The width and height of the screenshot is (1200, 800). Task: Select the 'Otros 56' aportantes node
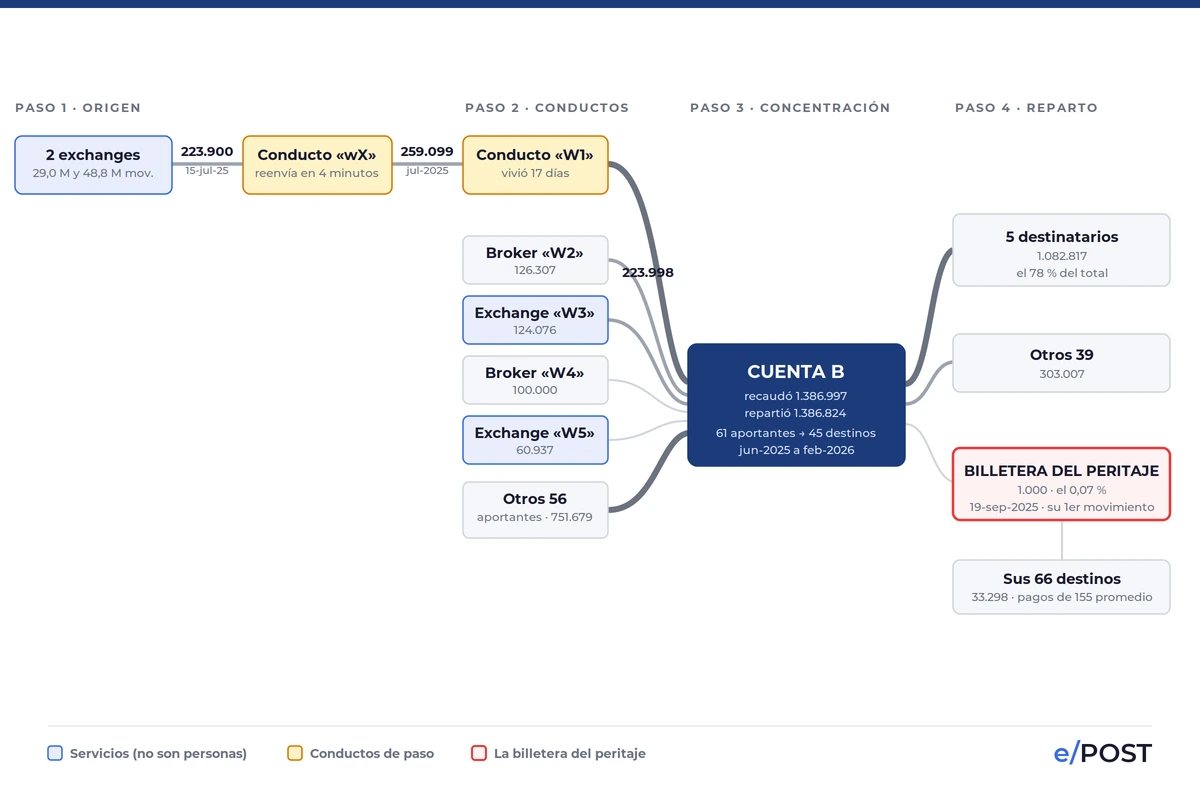(x=535, y=510)
